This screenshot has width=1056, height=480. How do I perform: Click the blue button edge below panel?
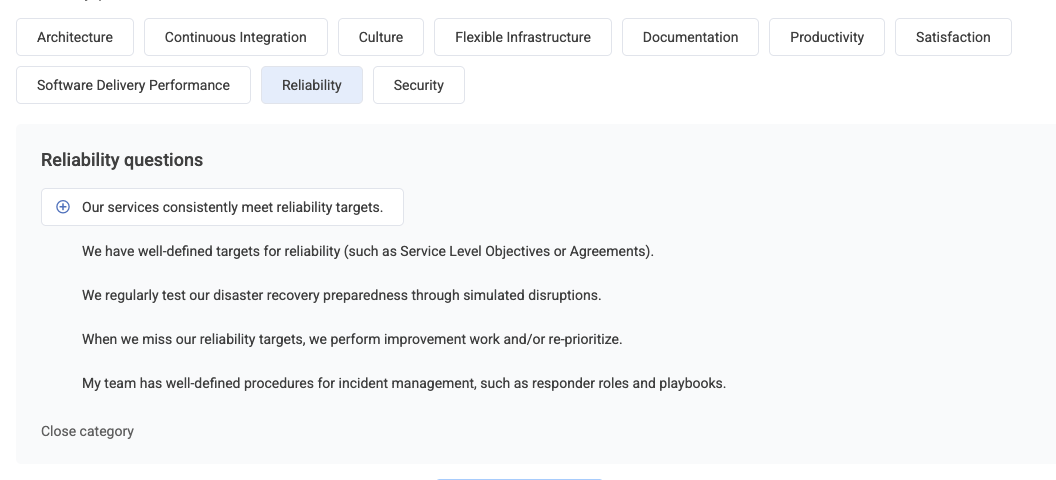(519, 479)
